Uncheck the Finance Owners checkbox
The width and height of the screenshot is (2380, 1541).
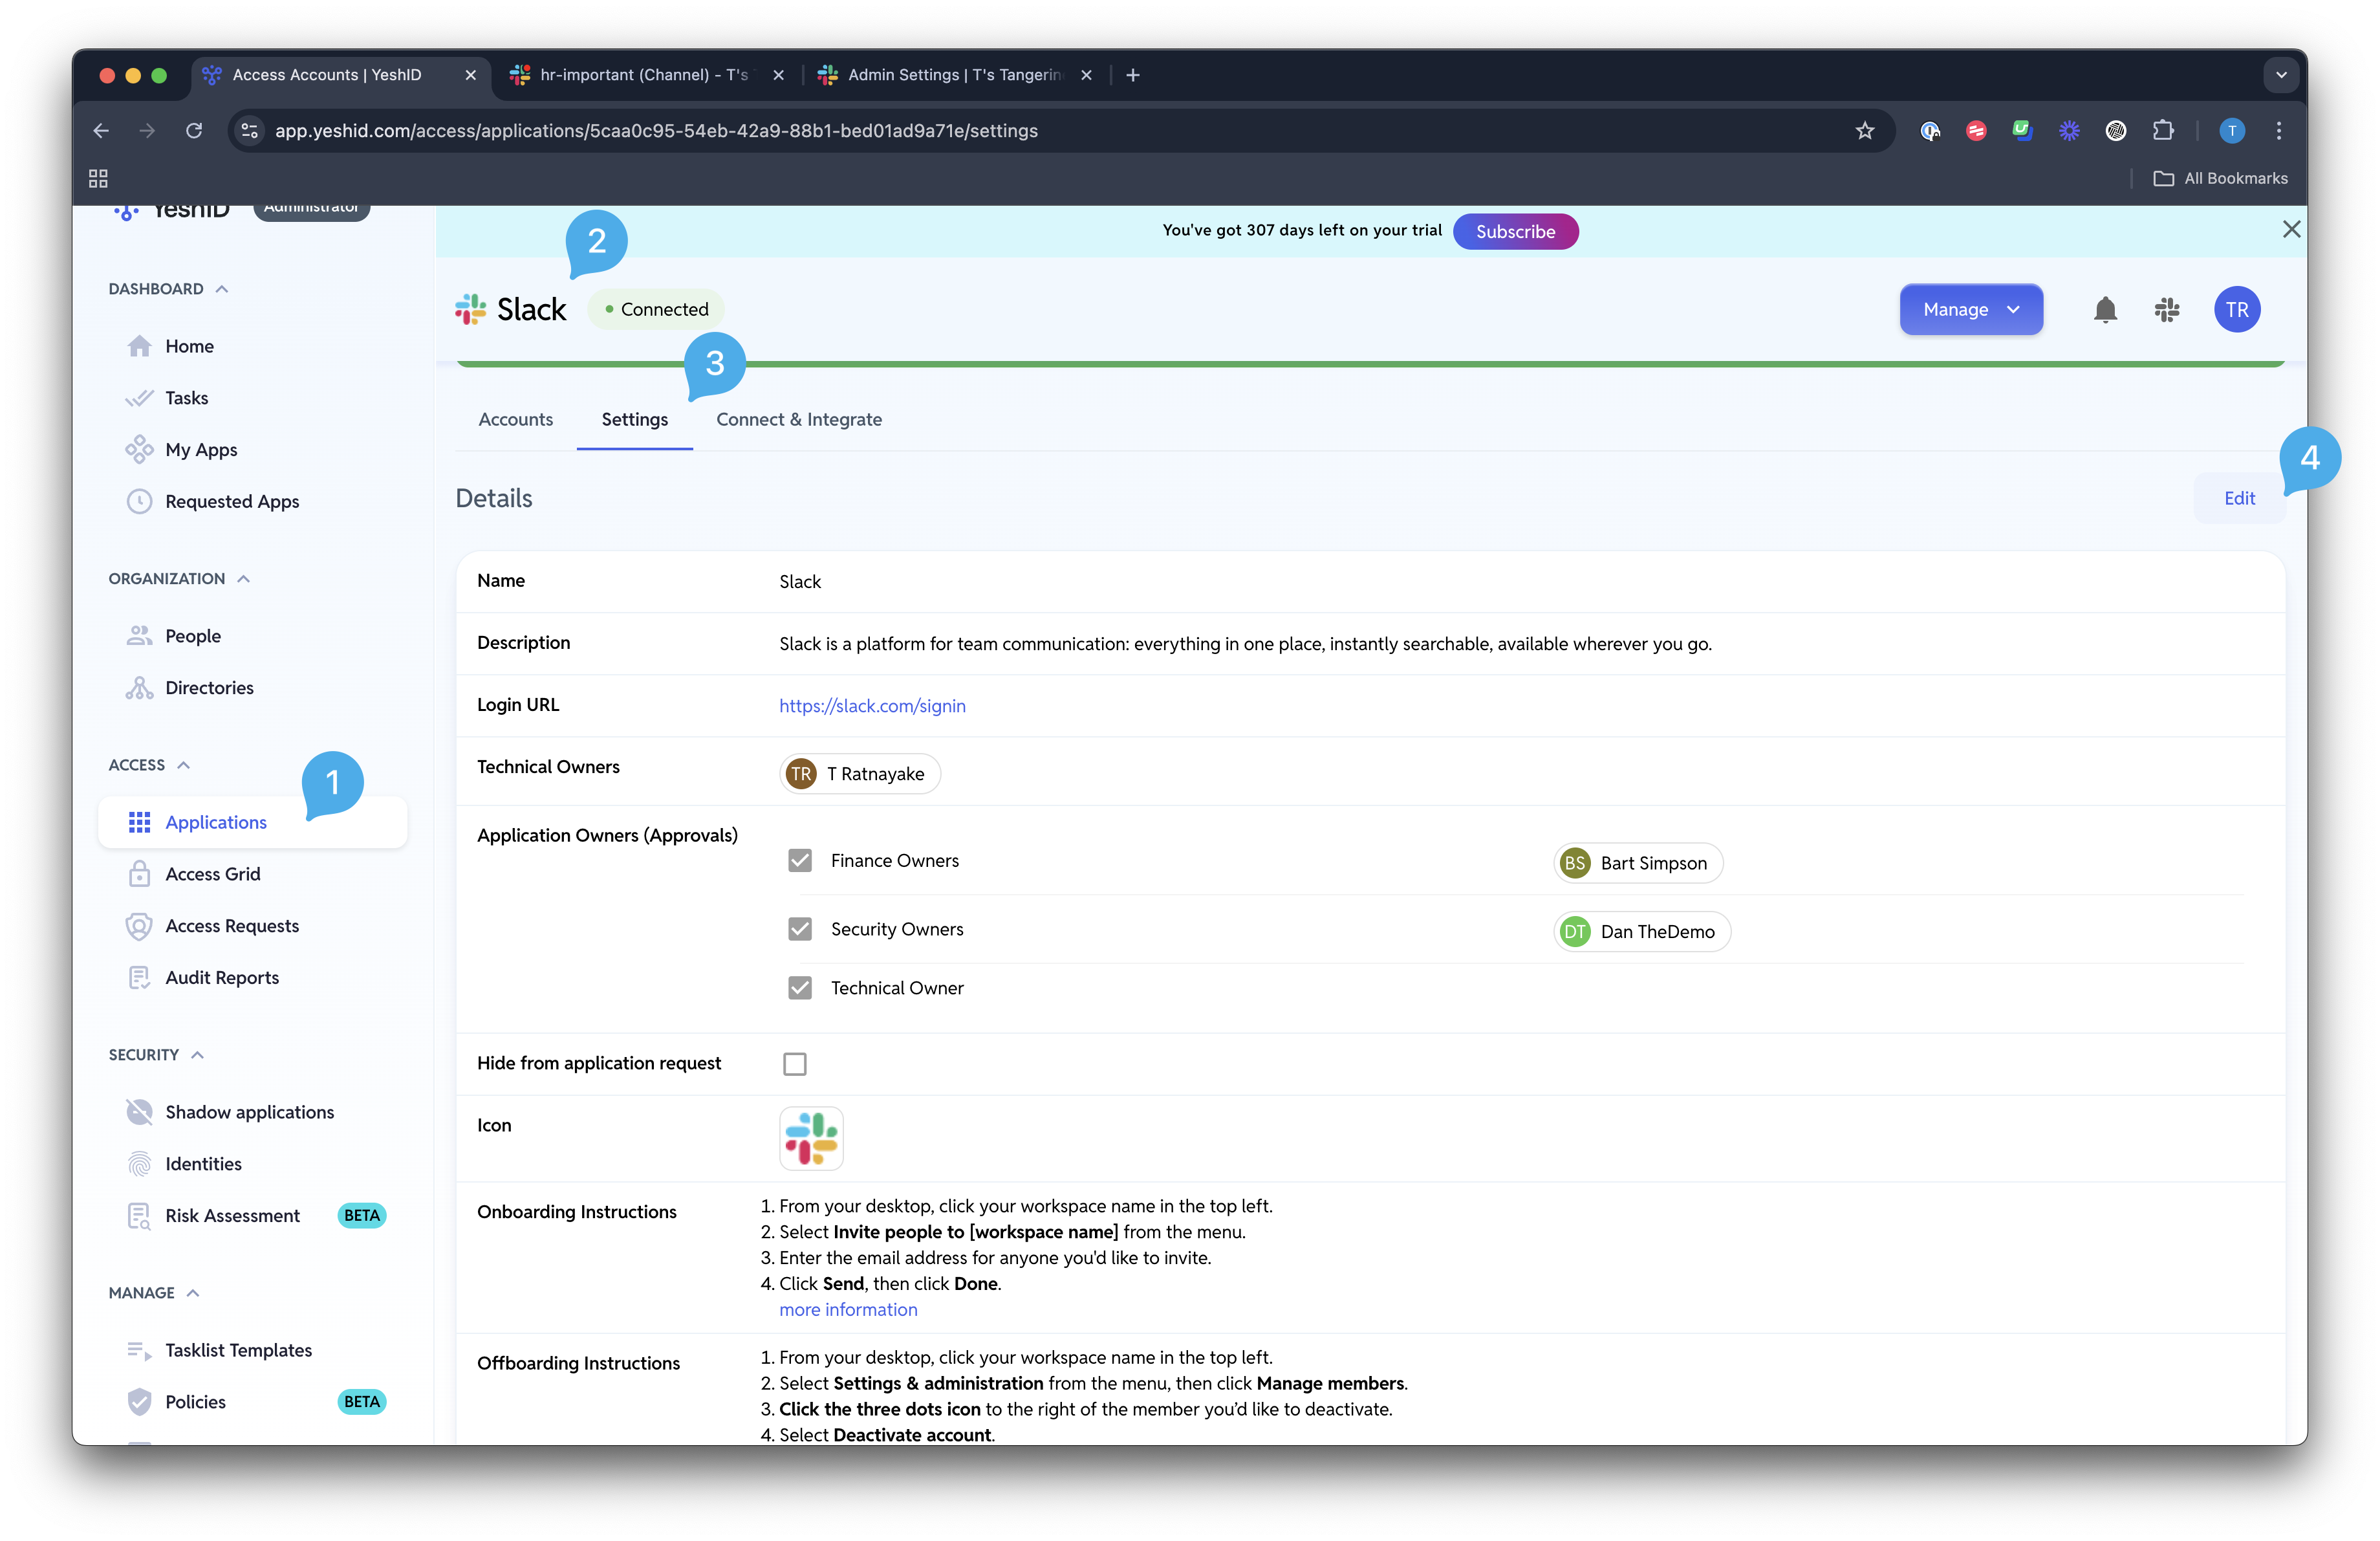coord(800,861)
